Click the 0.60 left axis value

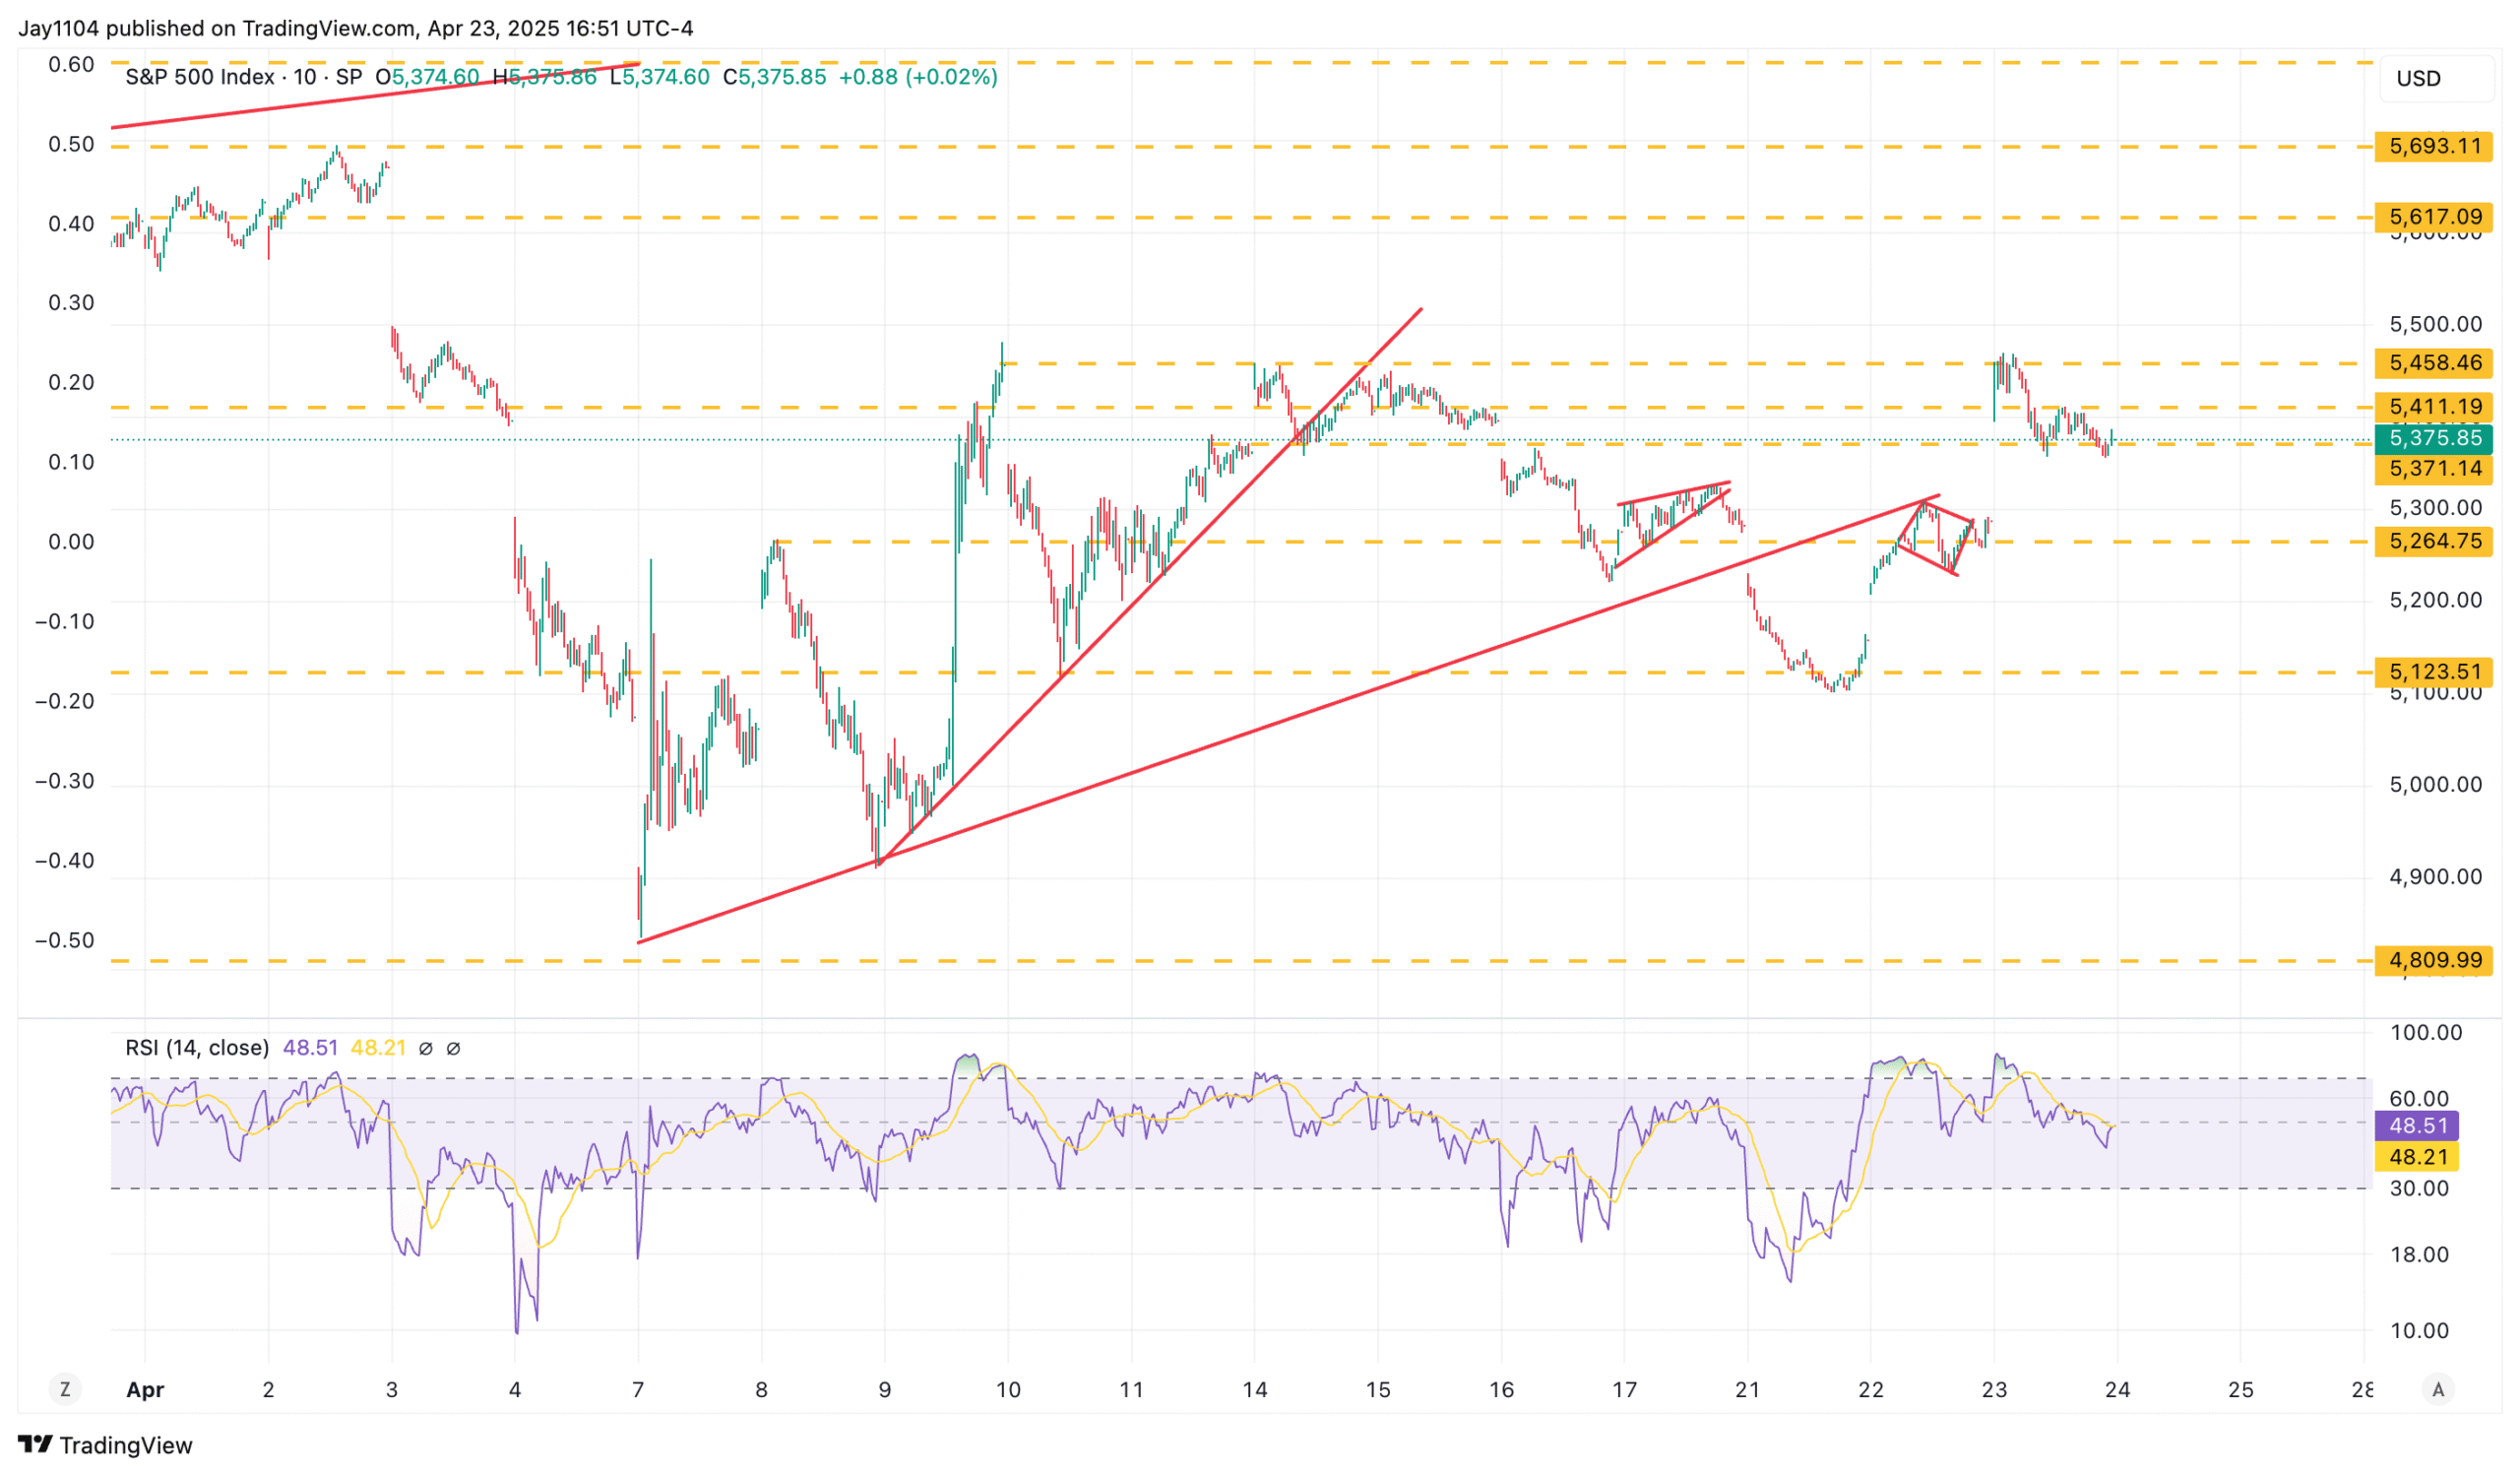(71, 64)
